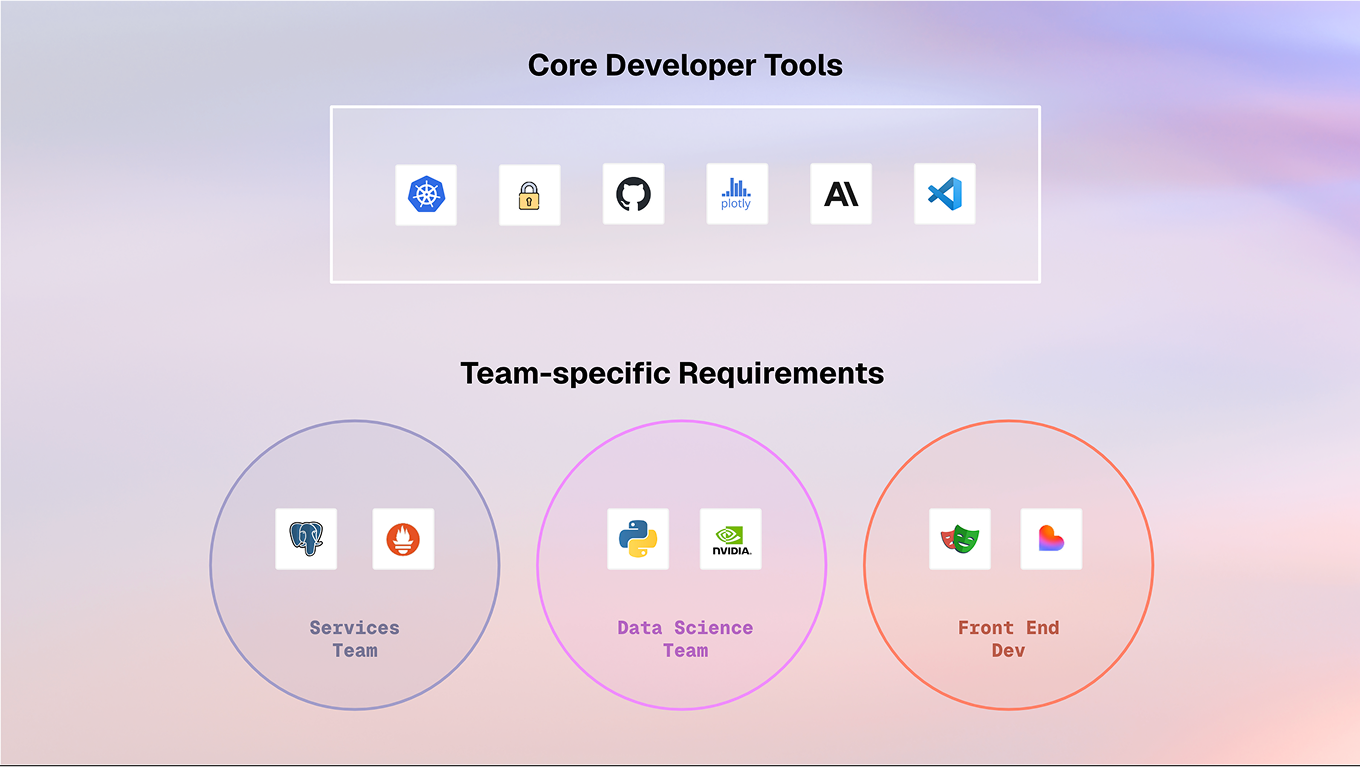
Task: Click the NVIDIA logo tile
Action: click(731, 539)
